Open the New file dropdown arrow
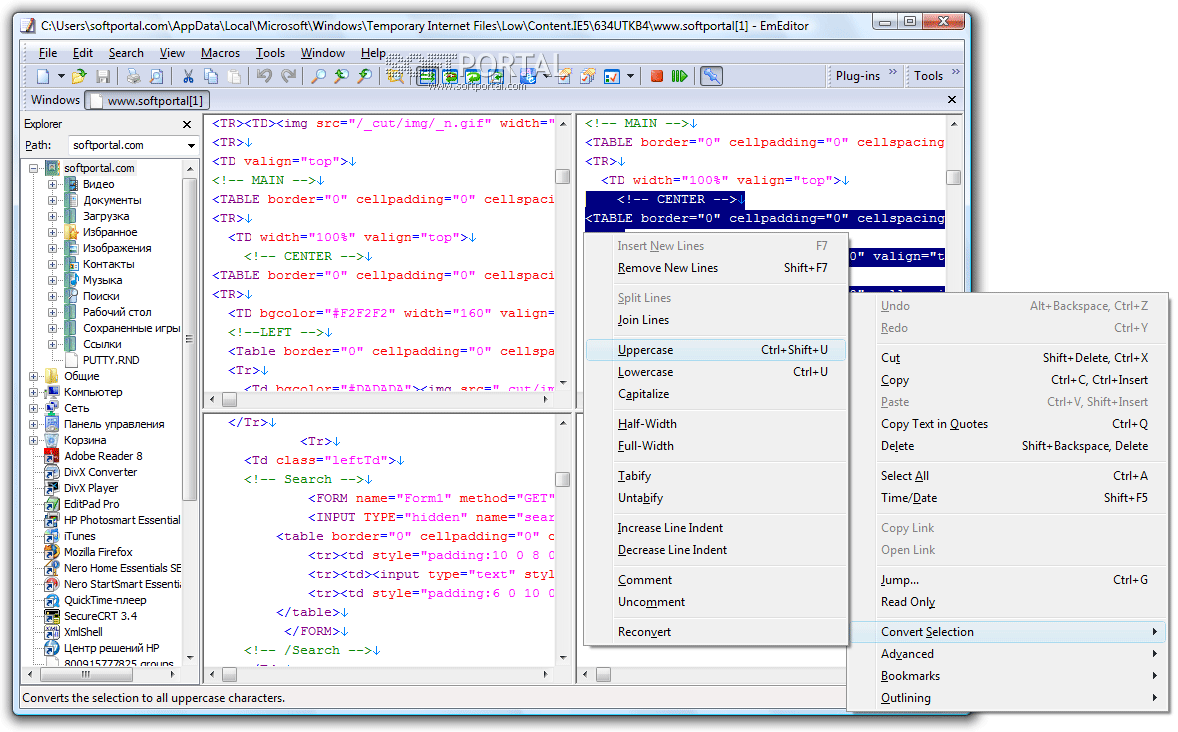 pyautogui.click(x=61, y=76)
